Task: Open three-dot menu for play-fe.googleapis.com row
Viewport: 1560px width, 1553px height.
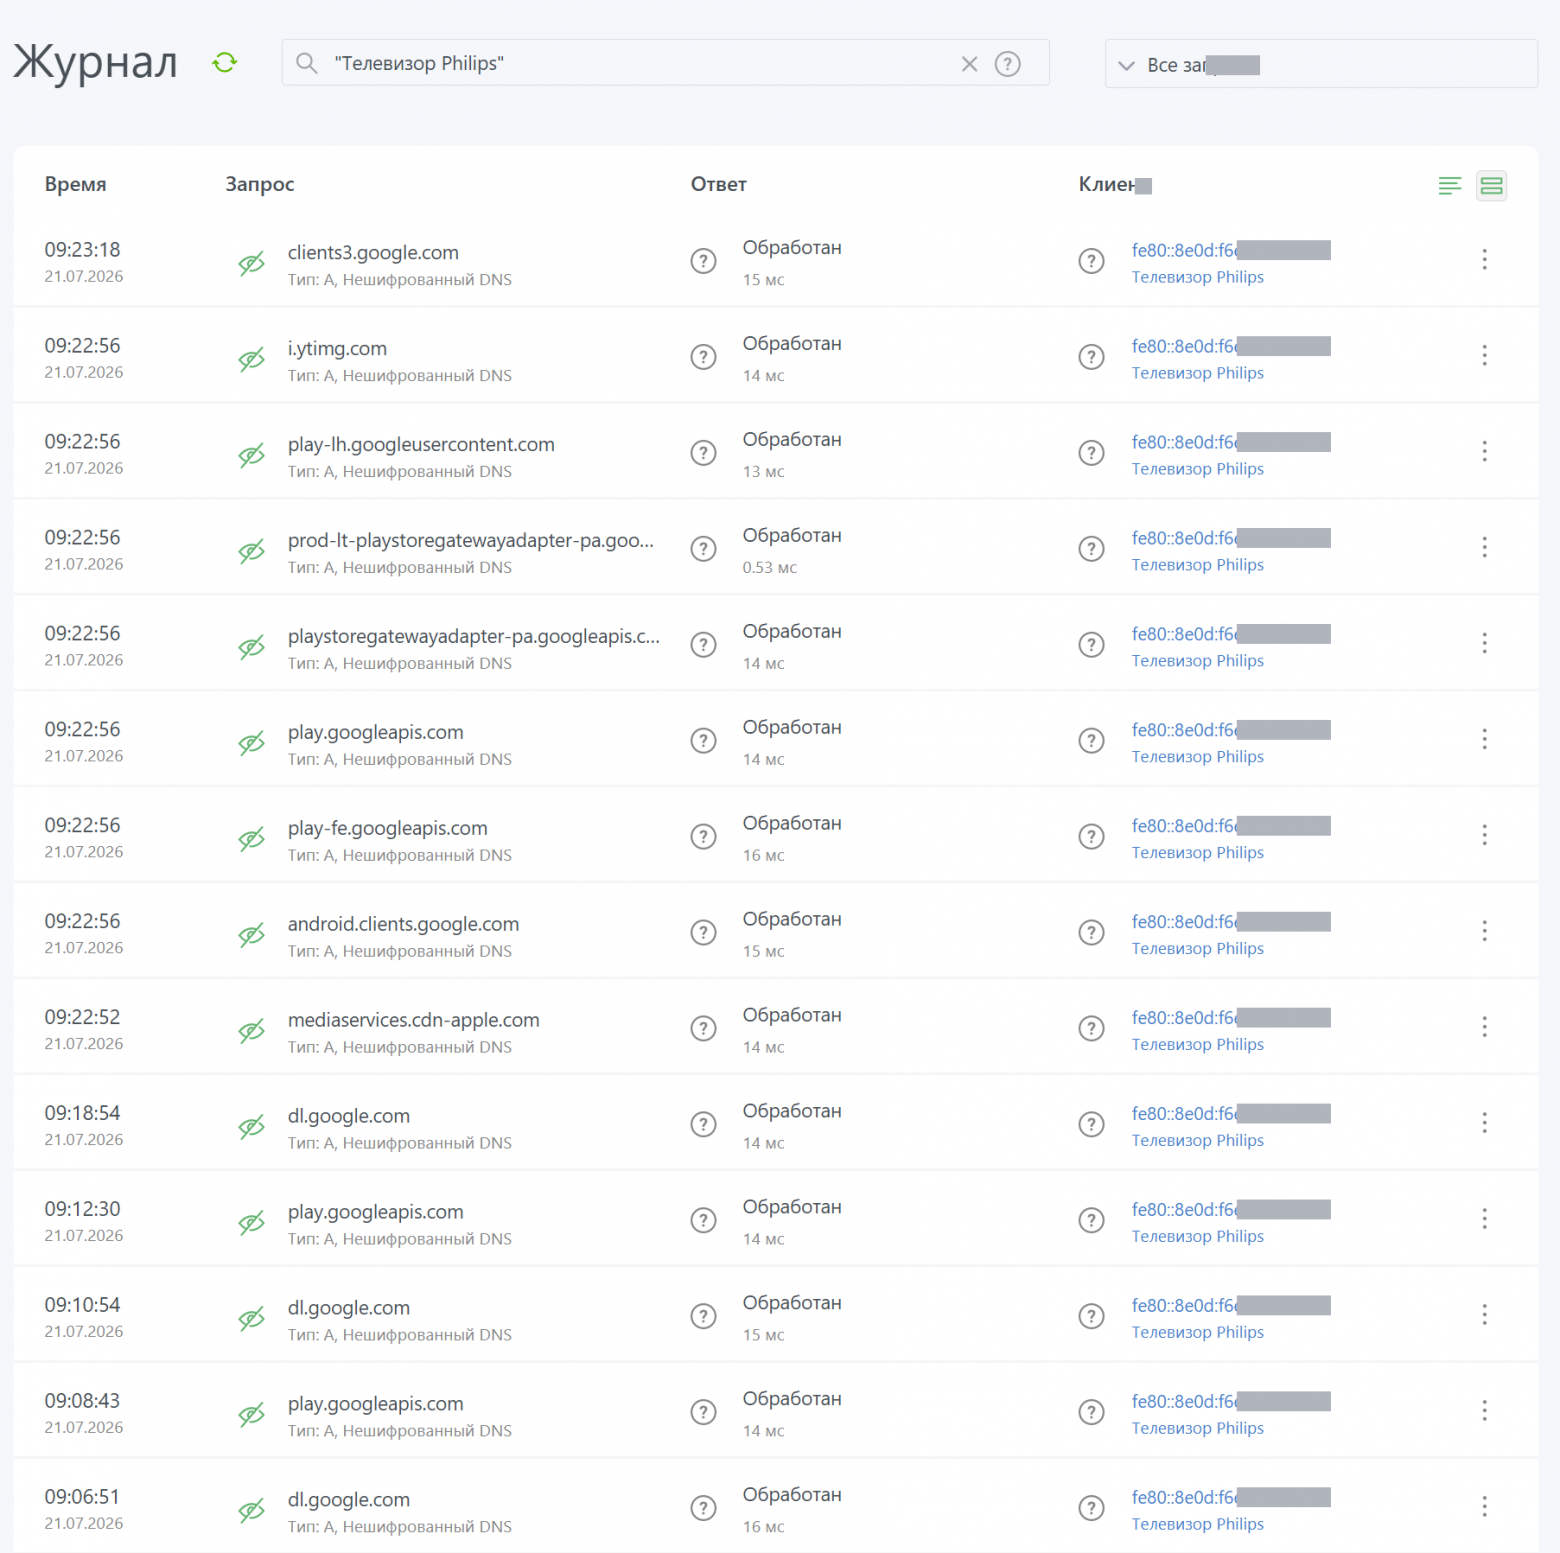Action: (x=1484, y=835)
